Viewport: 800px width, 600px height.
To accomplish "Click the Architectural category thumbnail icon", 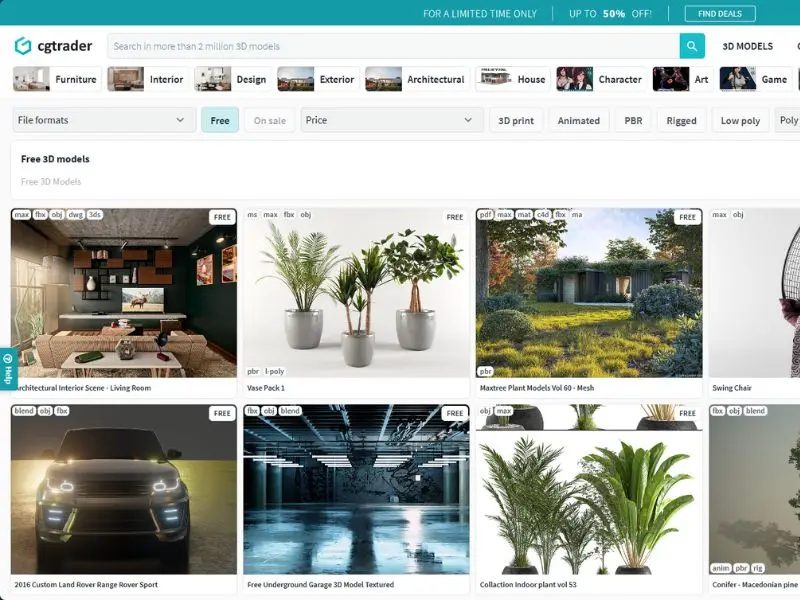I will click(x=383, y=79).
